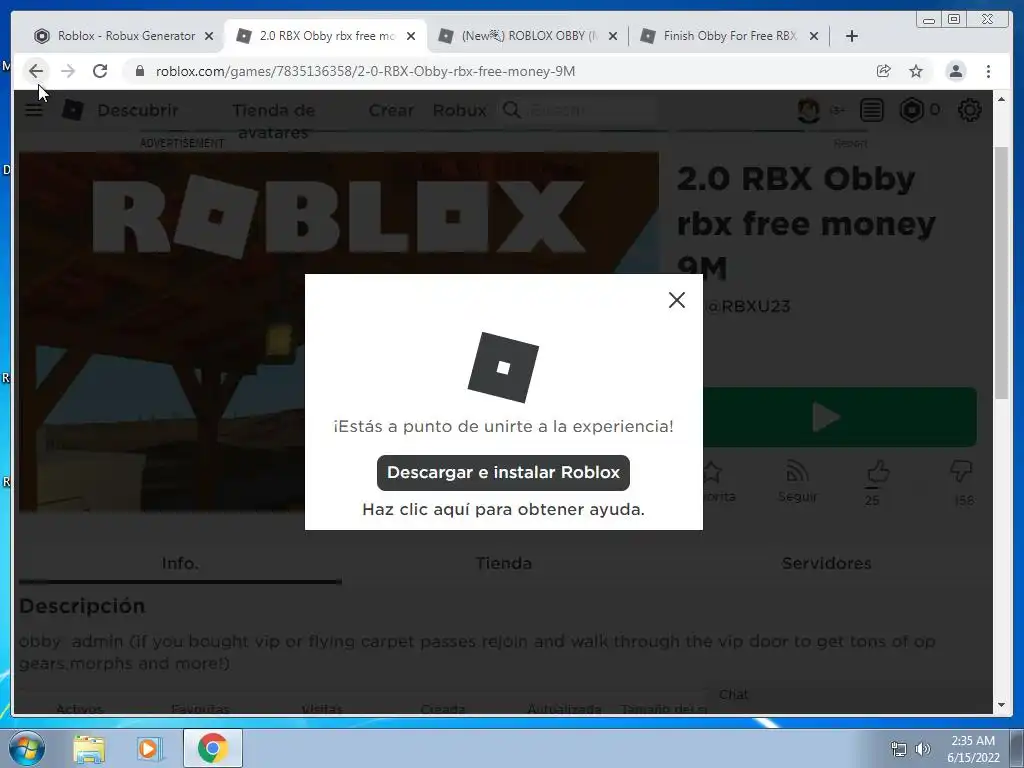Open the 'Haz clic aquí para obtener ayuda' link
This screenshot has width=1024, height=768.
(503, 509)
